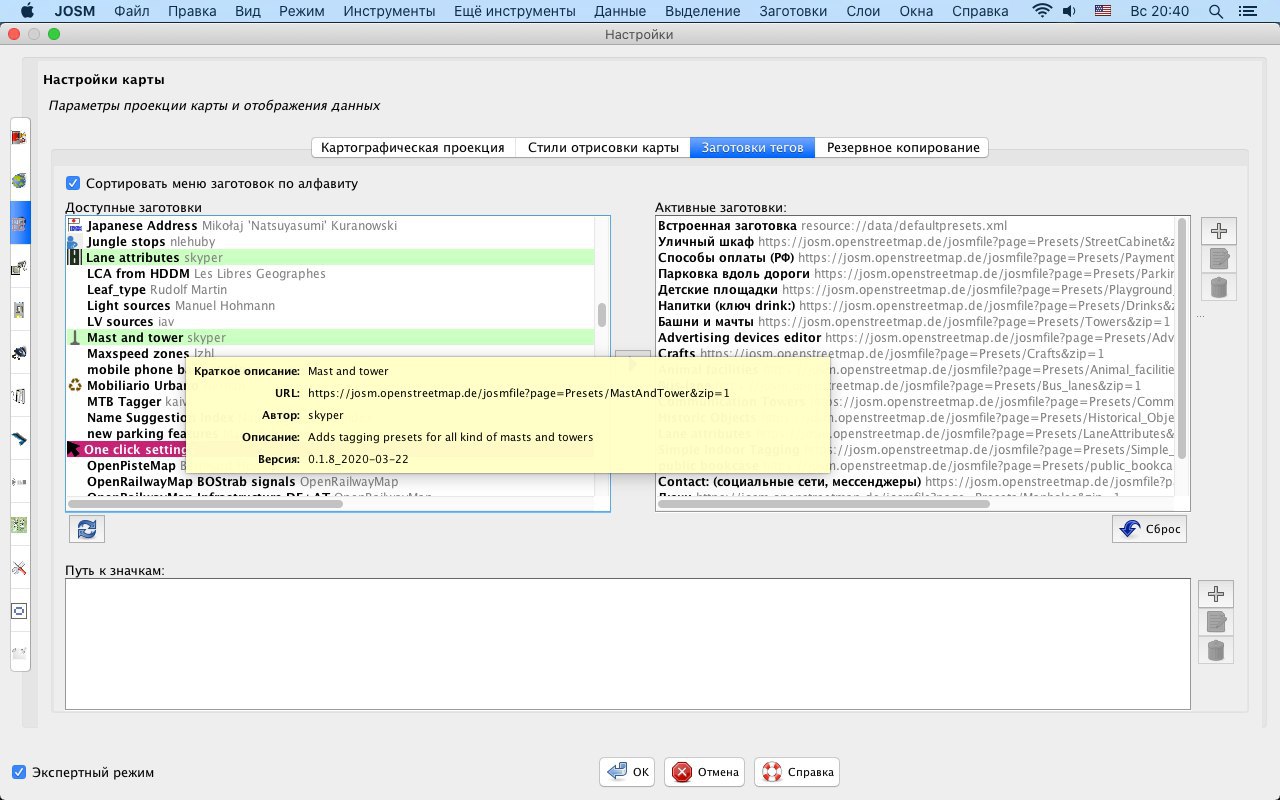Select Leaf_type preset row

[331, 290]
